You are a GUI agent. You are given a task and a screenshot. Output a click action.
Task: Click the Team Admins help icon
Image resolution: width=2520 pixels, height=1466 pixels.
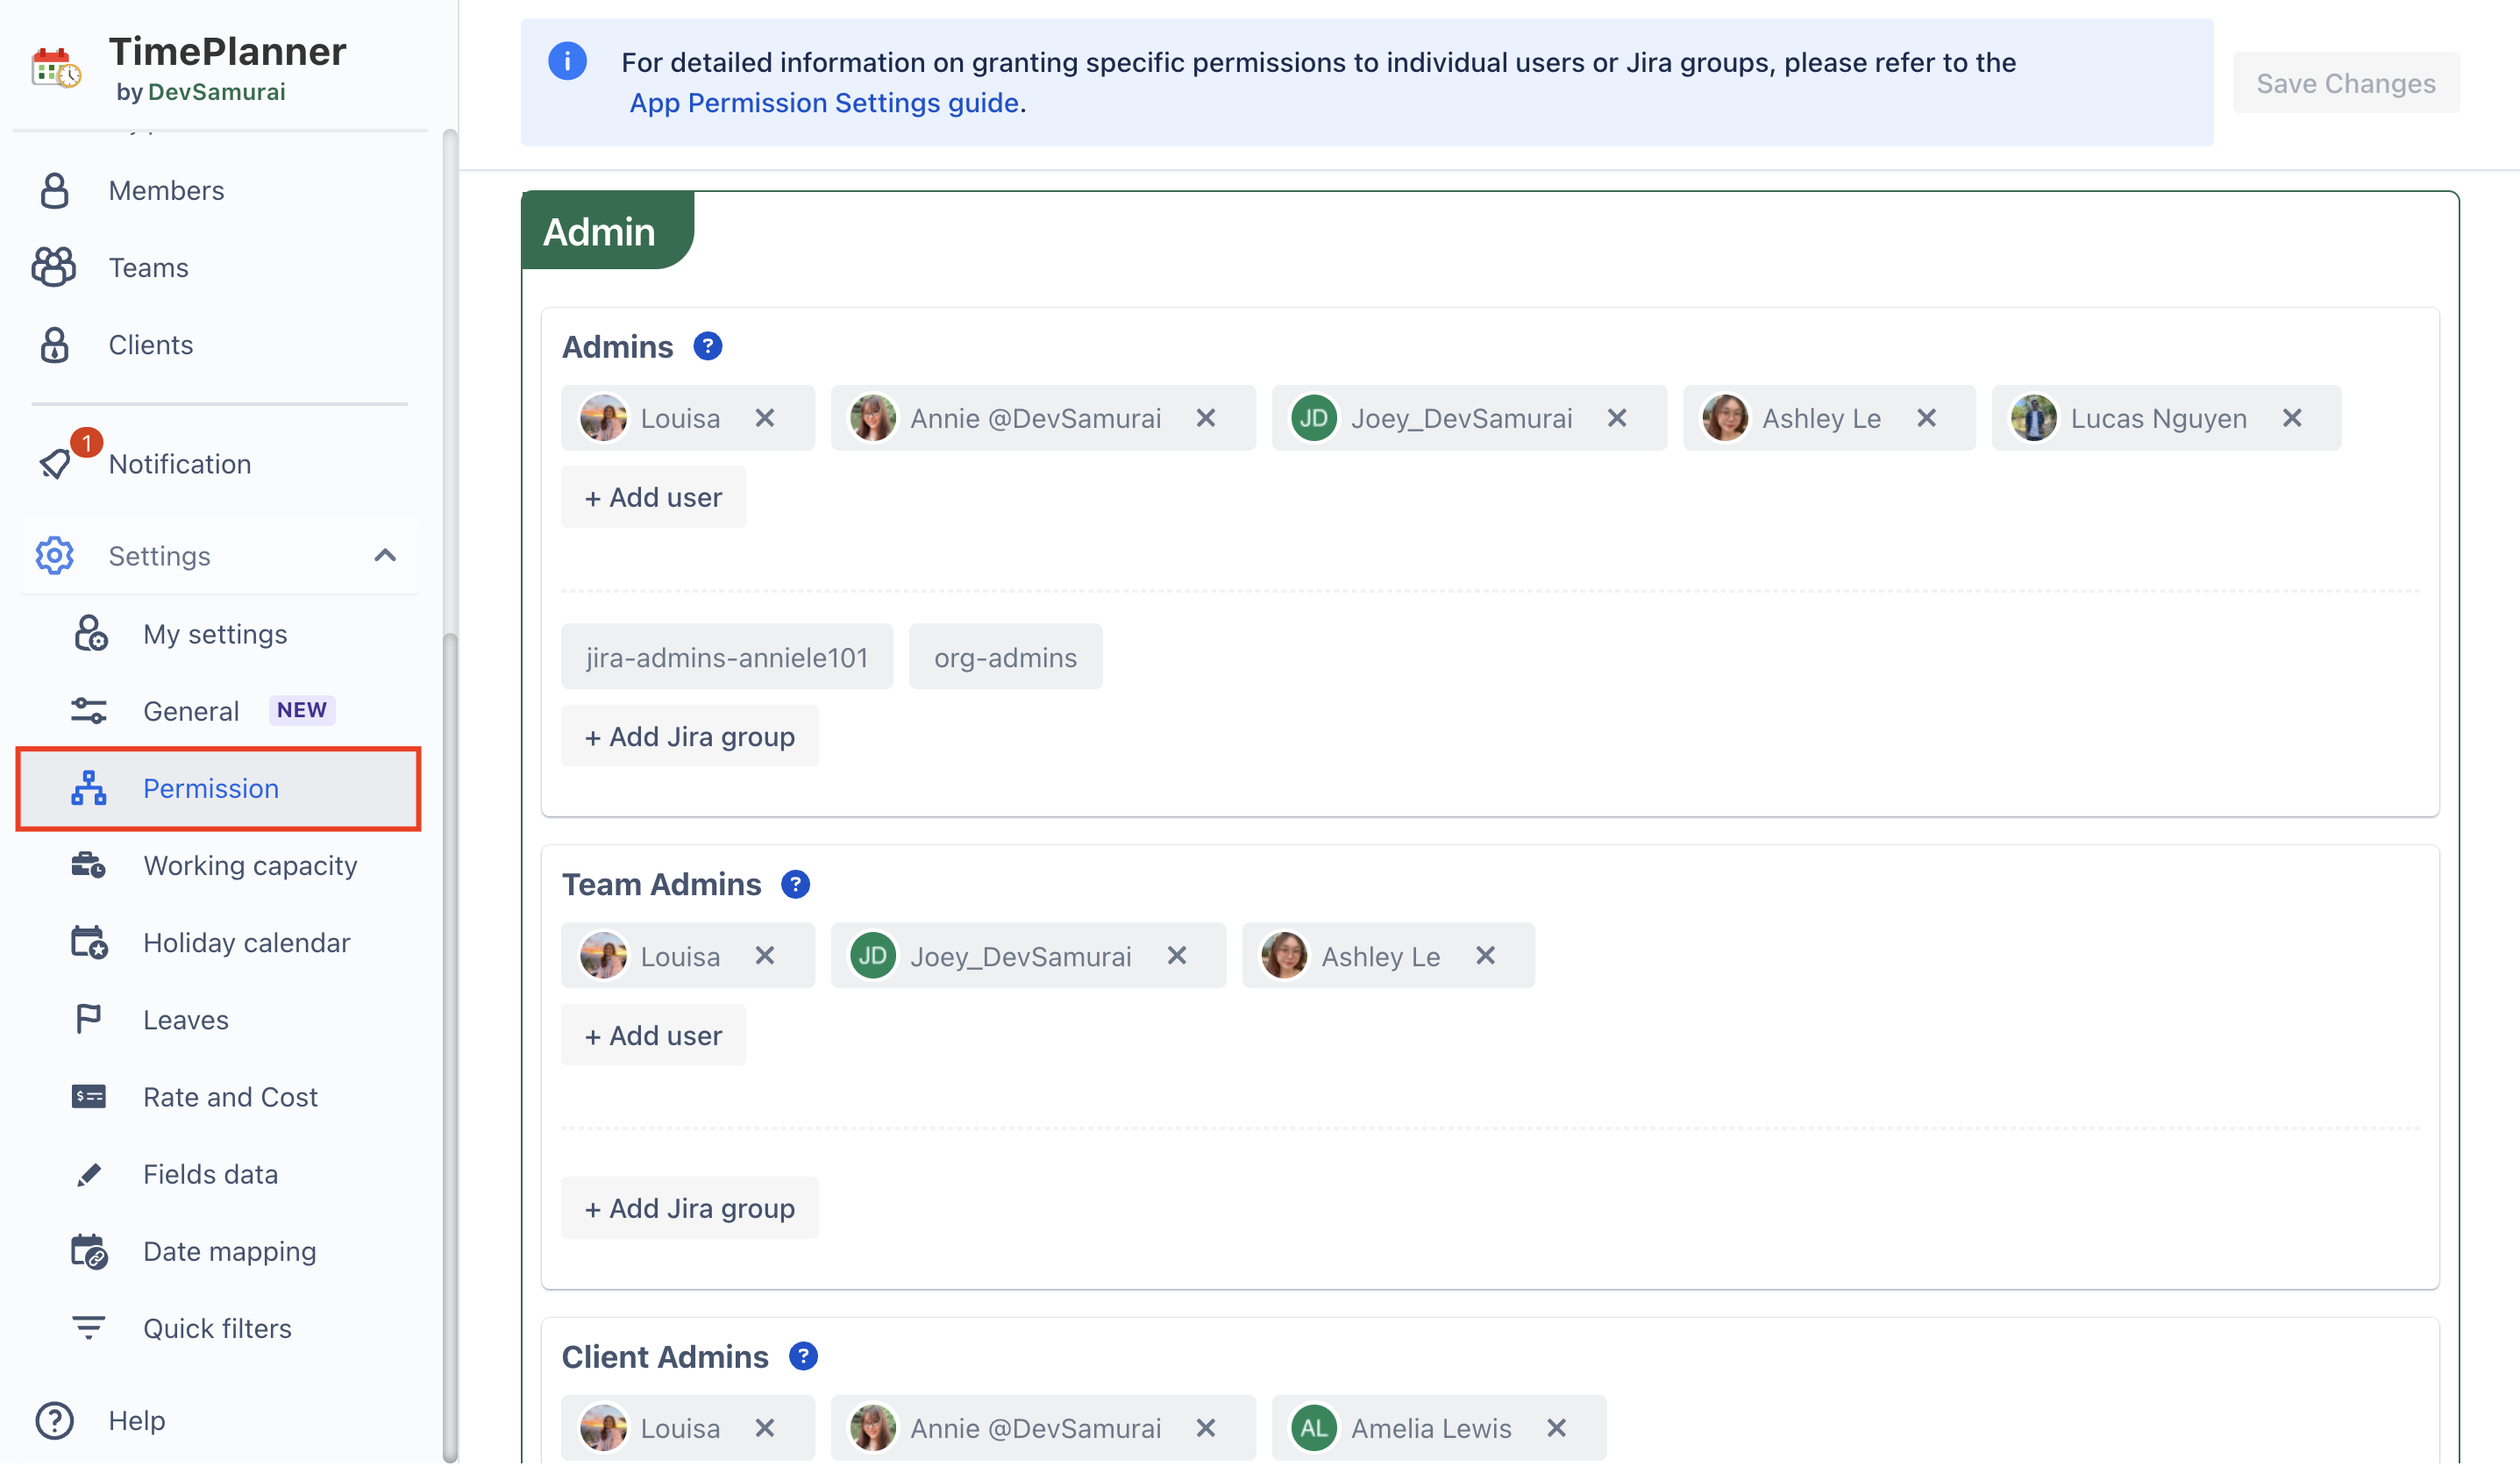point(795,885)
